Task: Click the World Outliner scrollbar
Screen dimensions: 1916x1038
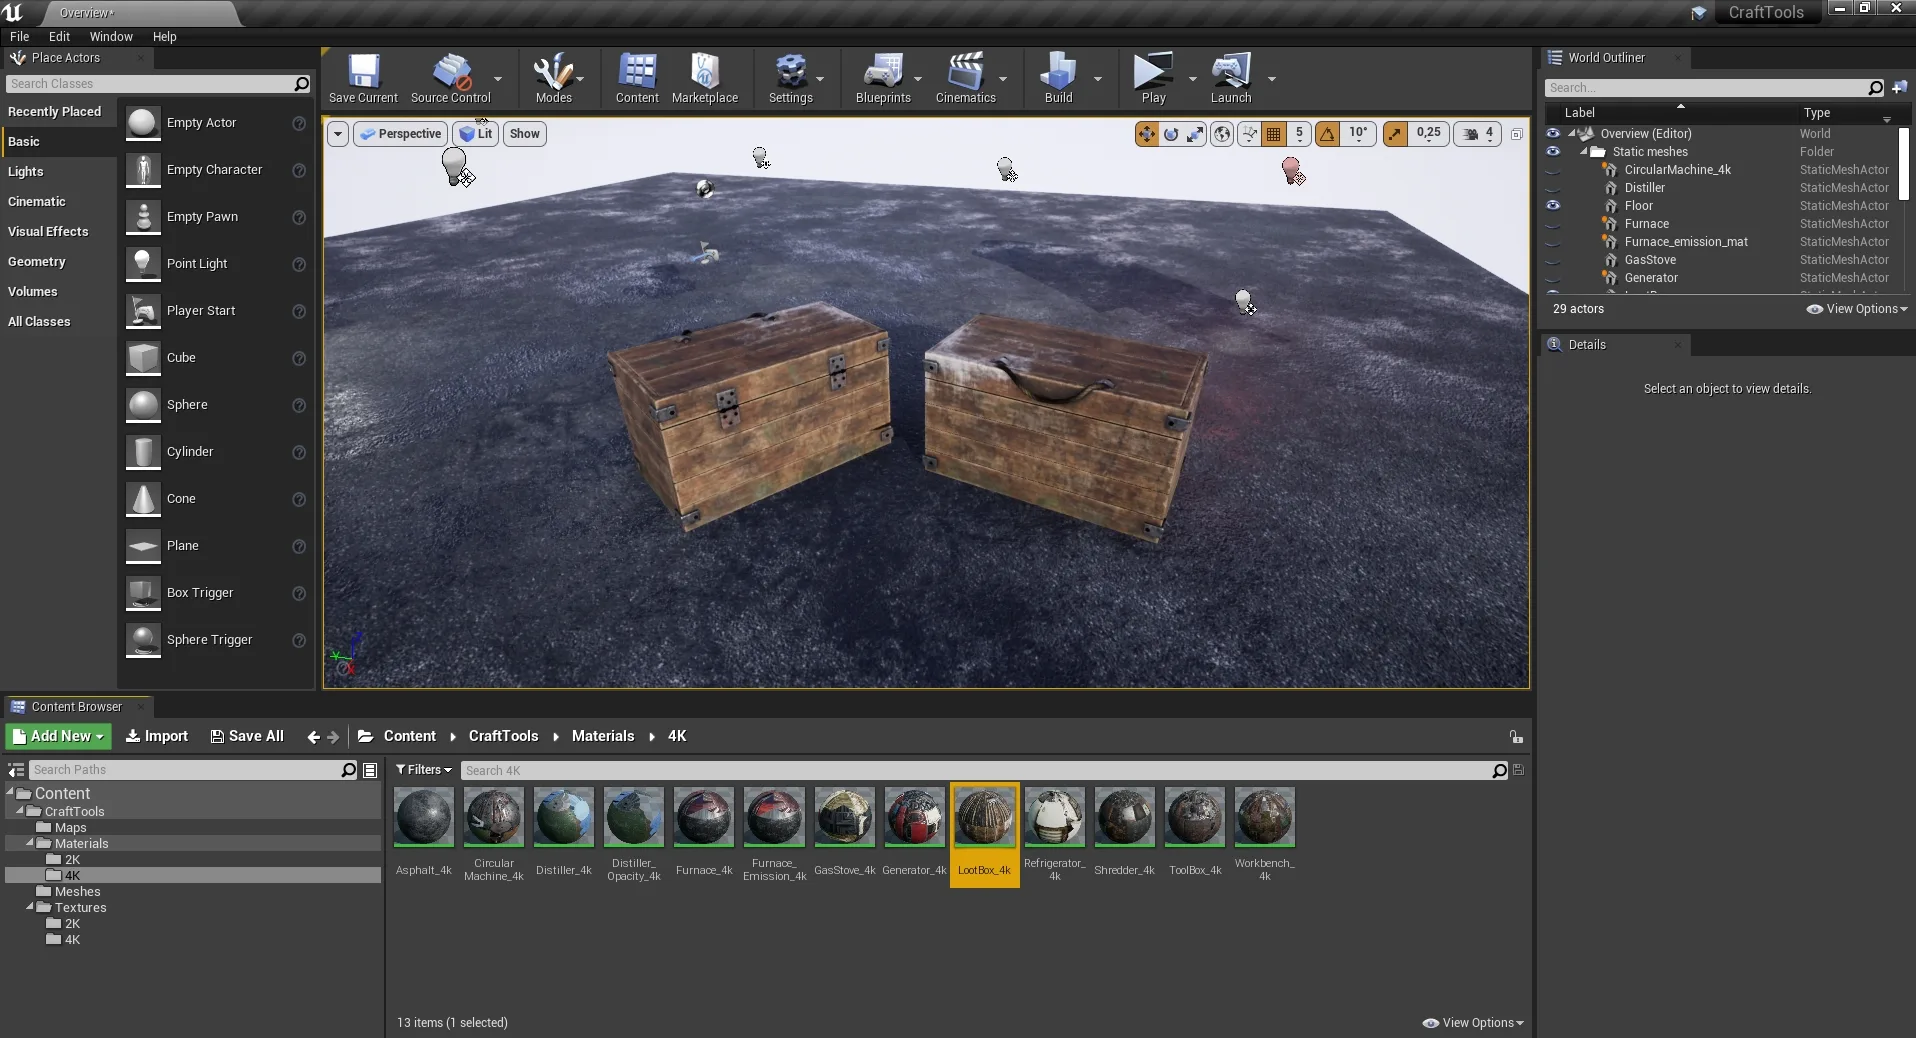Action: 1903,164
